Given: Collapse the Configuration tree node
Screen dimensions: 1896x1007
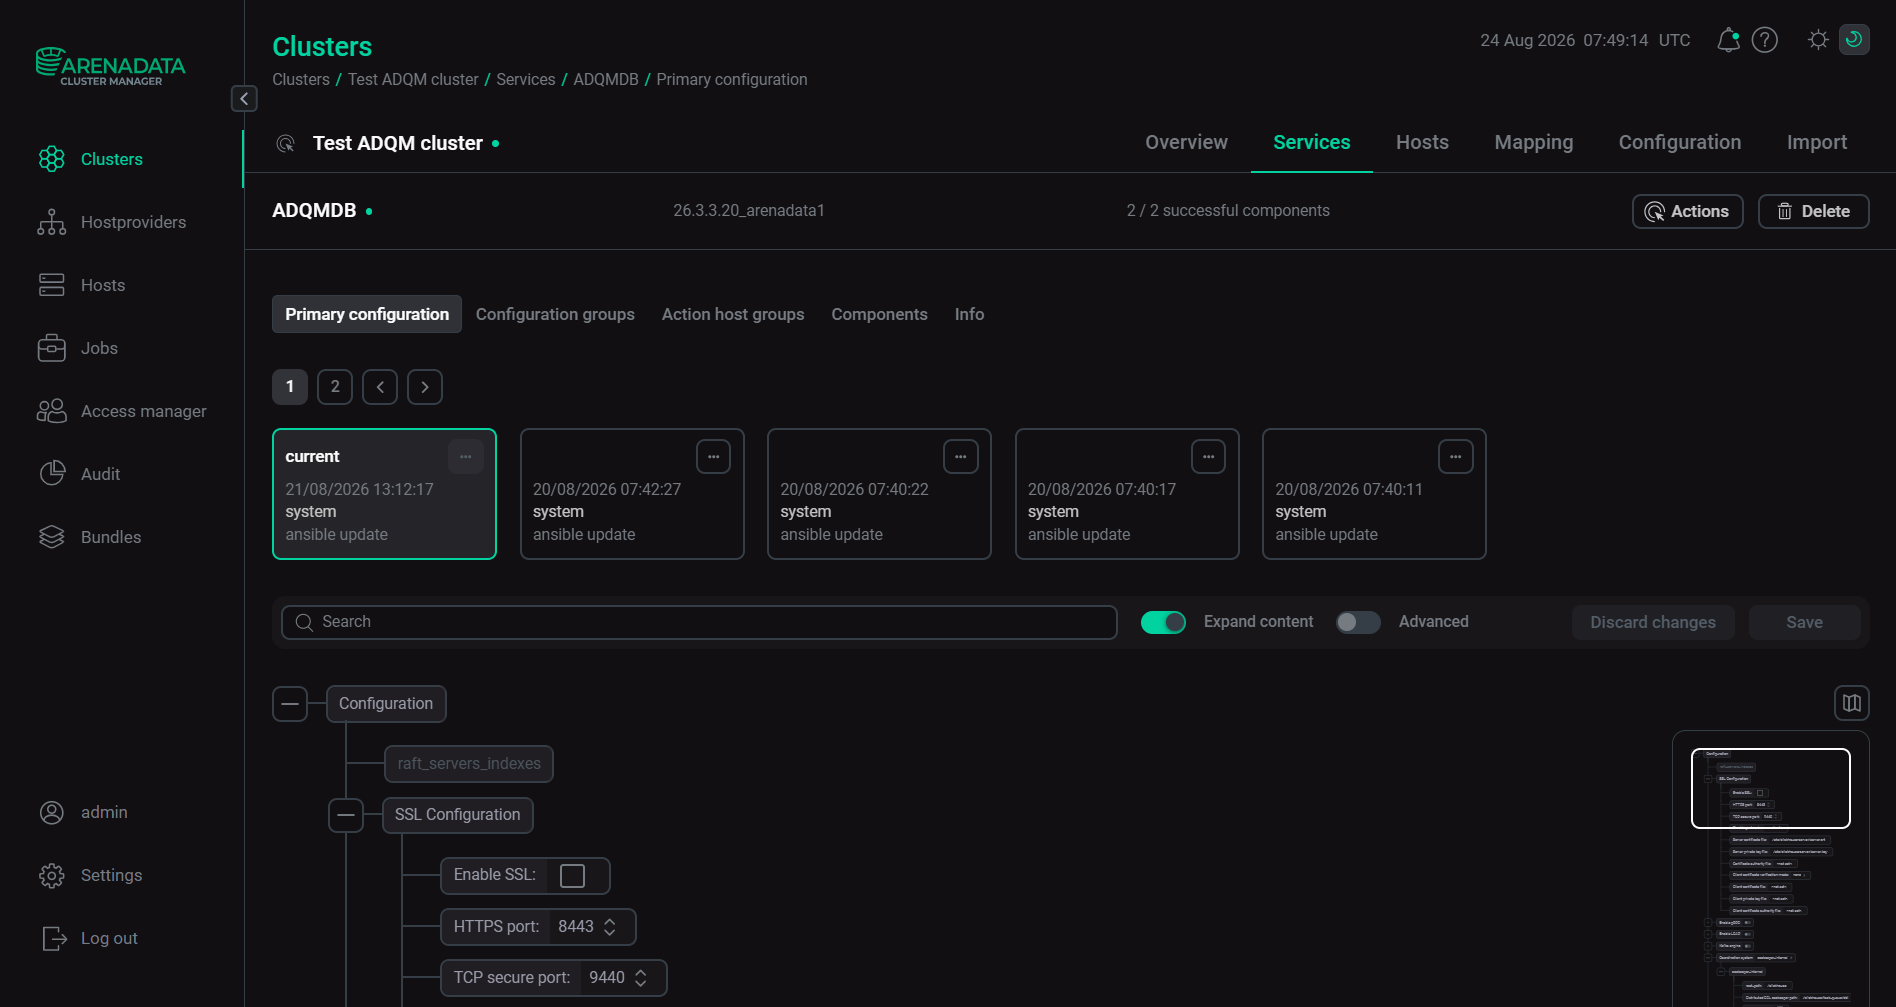Looking at the screenshot, I should tap(290, 704).
